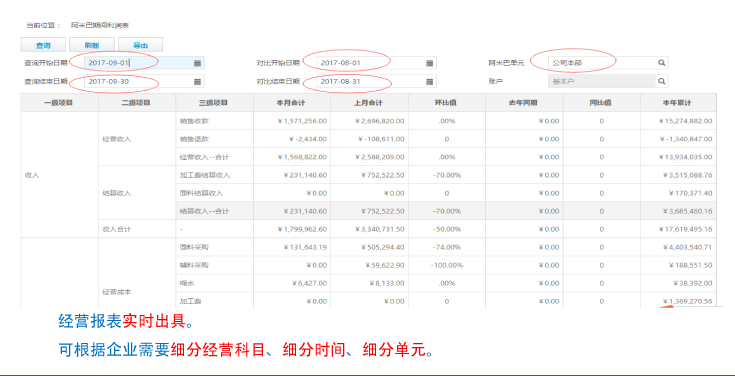The image size is (735, 376).
Task: Click the ¥505,294.40 value
Action: pyautogui.click(x=382, y=247)
